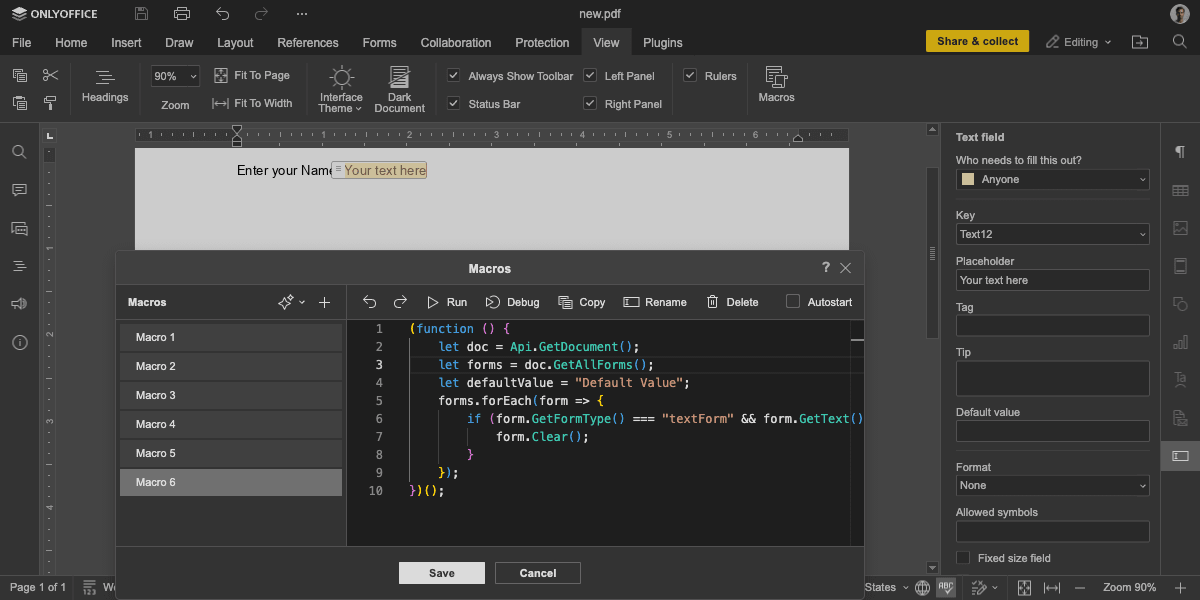Click the Default value input field
Viewport: 1200px width, 600px height.
click(1053, 431)
